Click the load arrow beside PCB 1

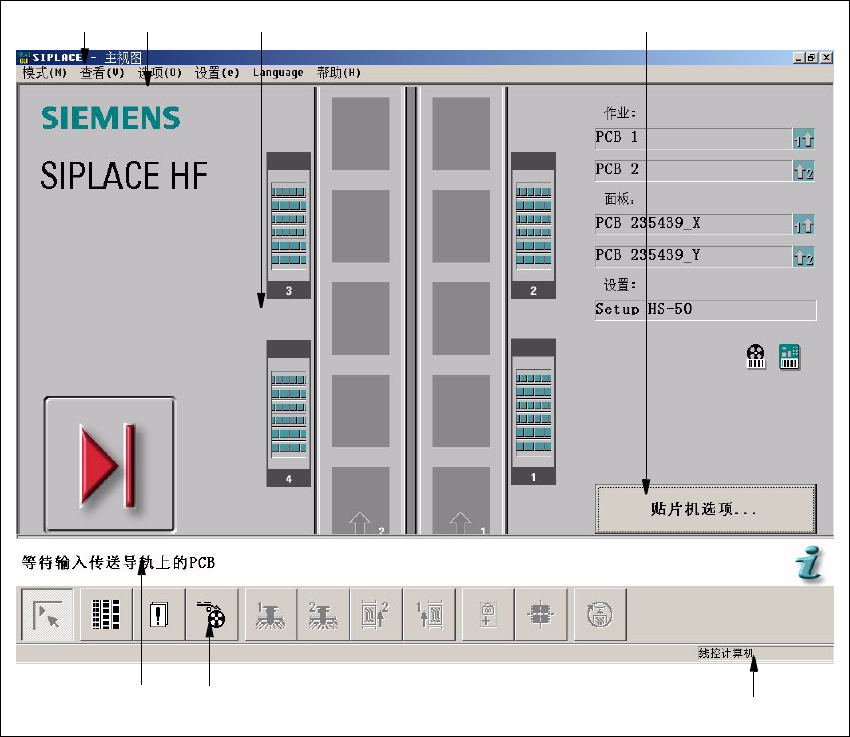pos(803,139)
